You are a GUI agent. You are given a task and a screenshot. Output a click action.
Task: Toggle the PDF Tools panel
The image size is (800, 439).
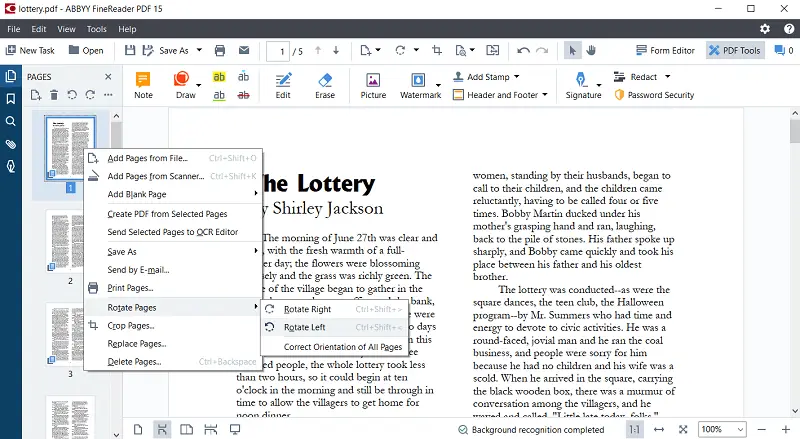click(x=735, y=51)
